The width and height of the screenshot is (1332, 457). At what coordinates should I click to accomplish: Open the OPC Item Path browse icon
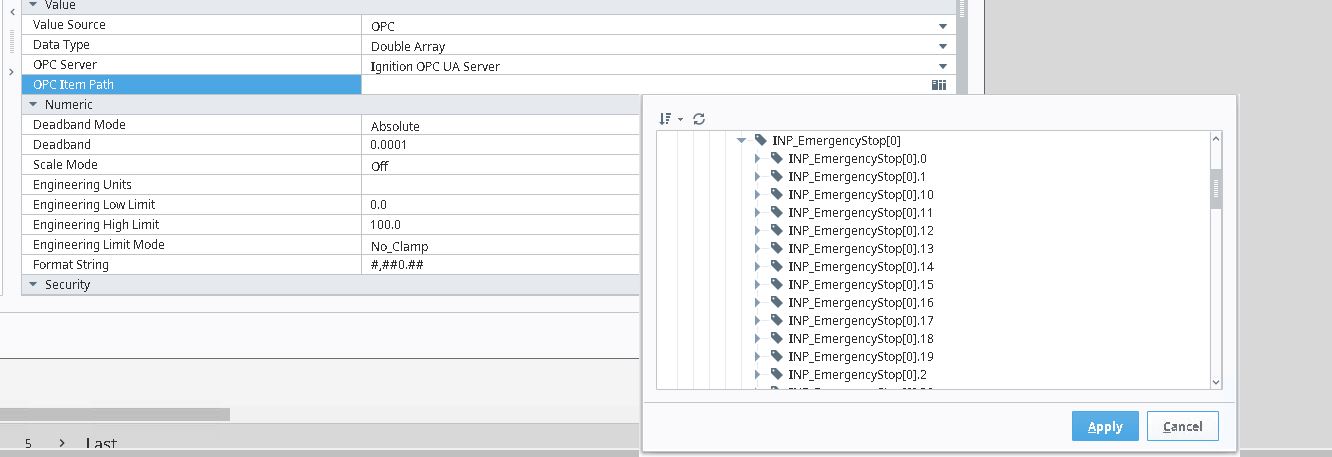coord(939,85)
